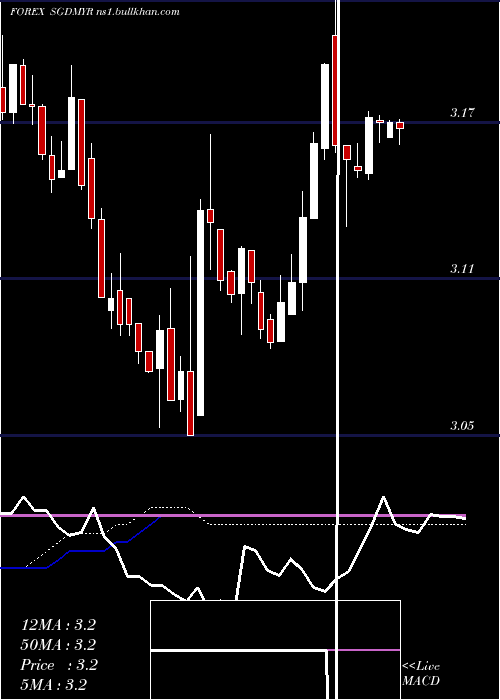The image size is (500, 700).
Task: Click the '50MA : 3.2' indicator text
Action: [x=58, y=645]
